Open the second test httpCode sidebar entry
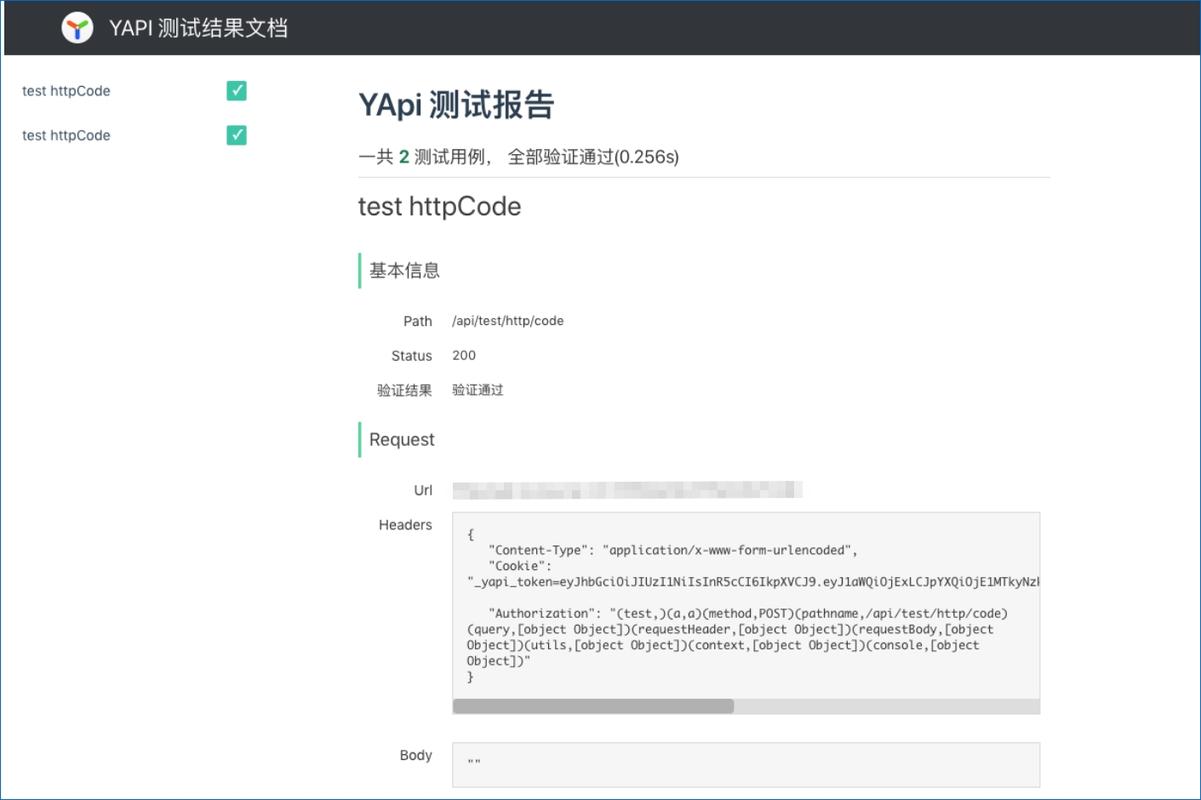 pos(66,135)
